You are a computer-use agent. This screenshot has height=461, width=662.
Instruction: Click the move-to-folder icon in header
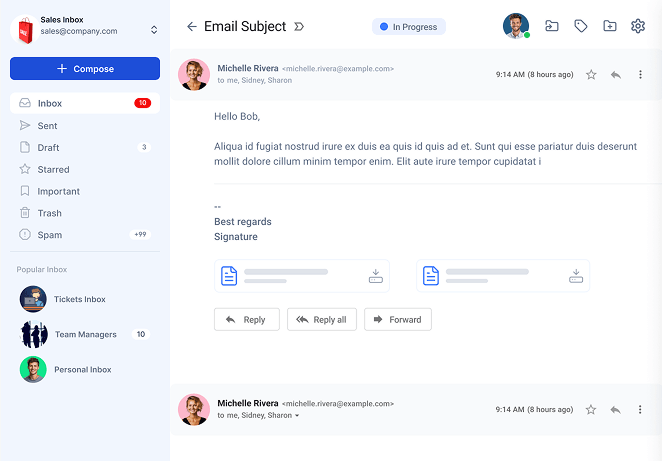[552, 27]
